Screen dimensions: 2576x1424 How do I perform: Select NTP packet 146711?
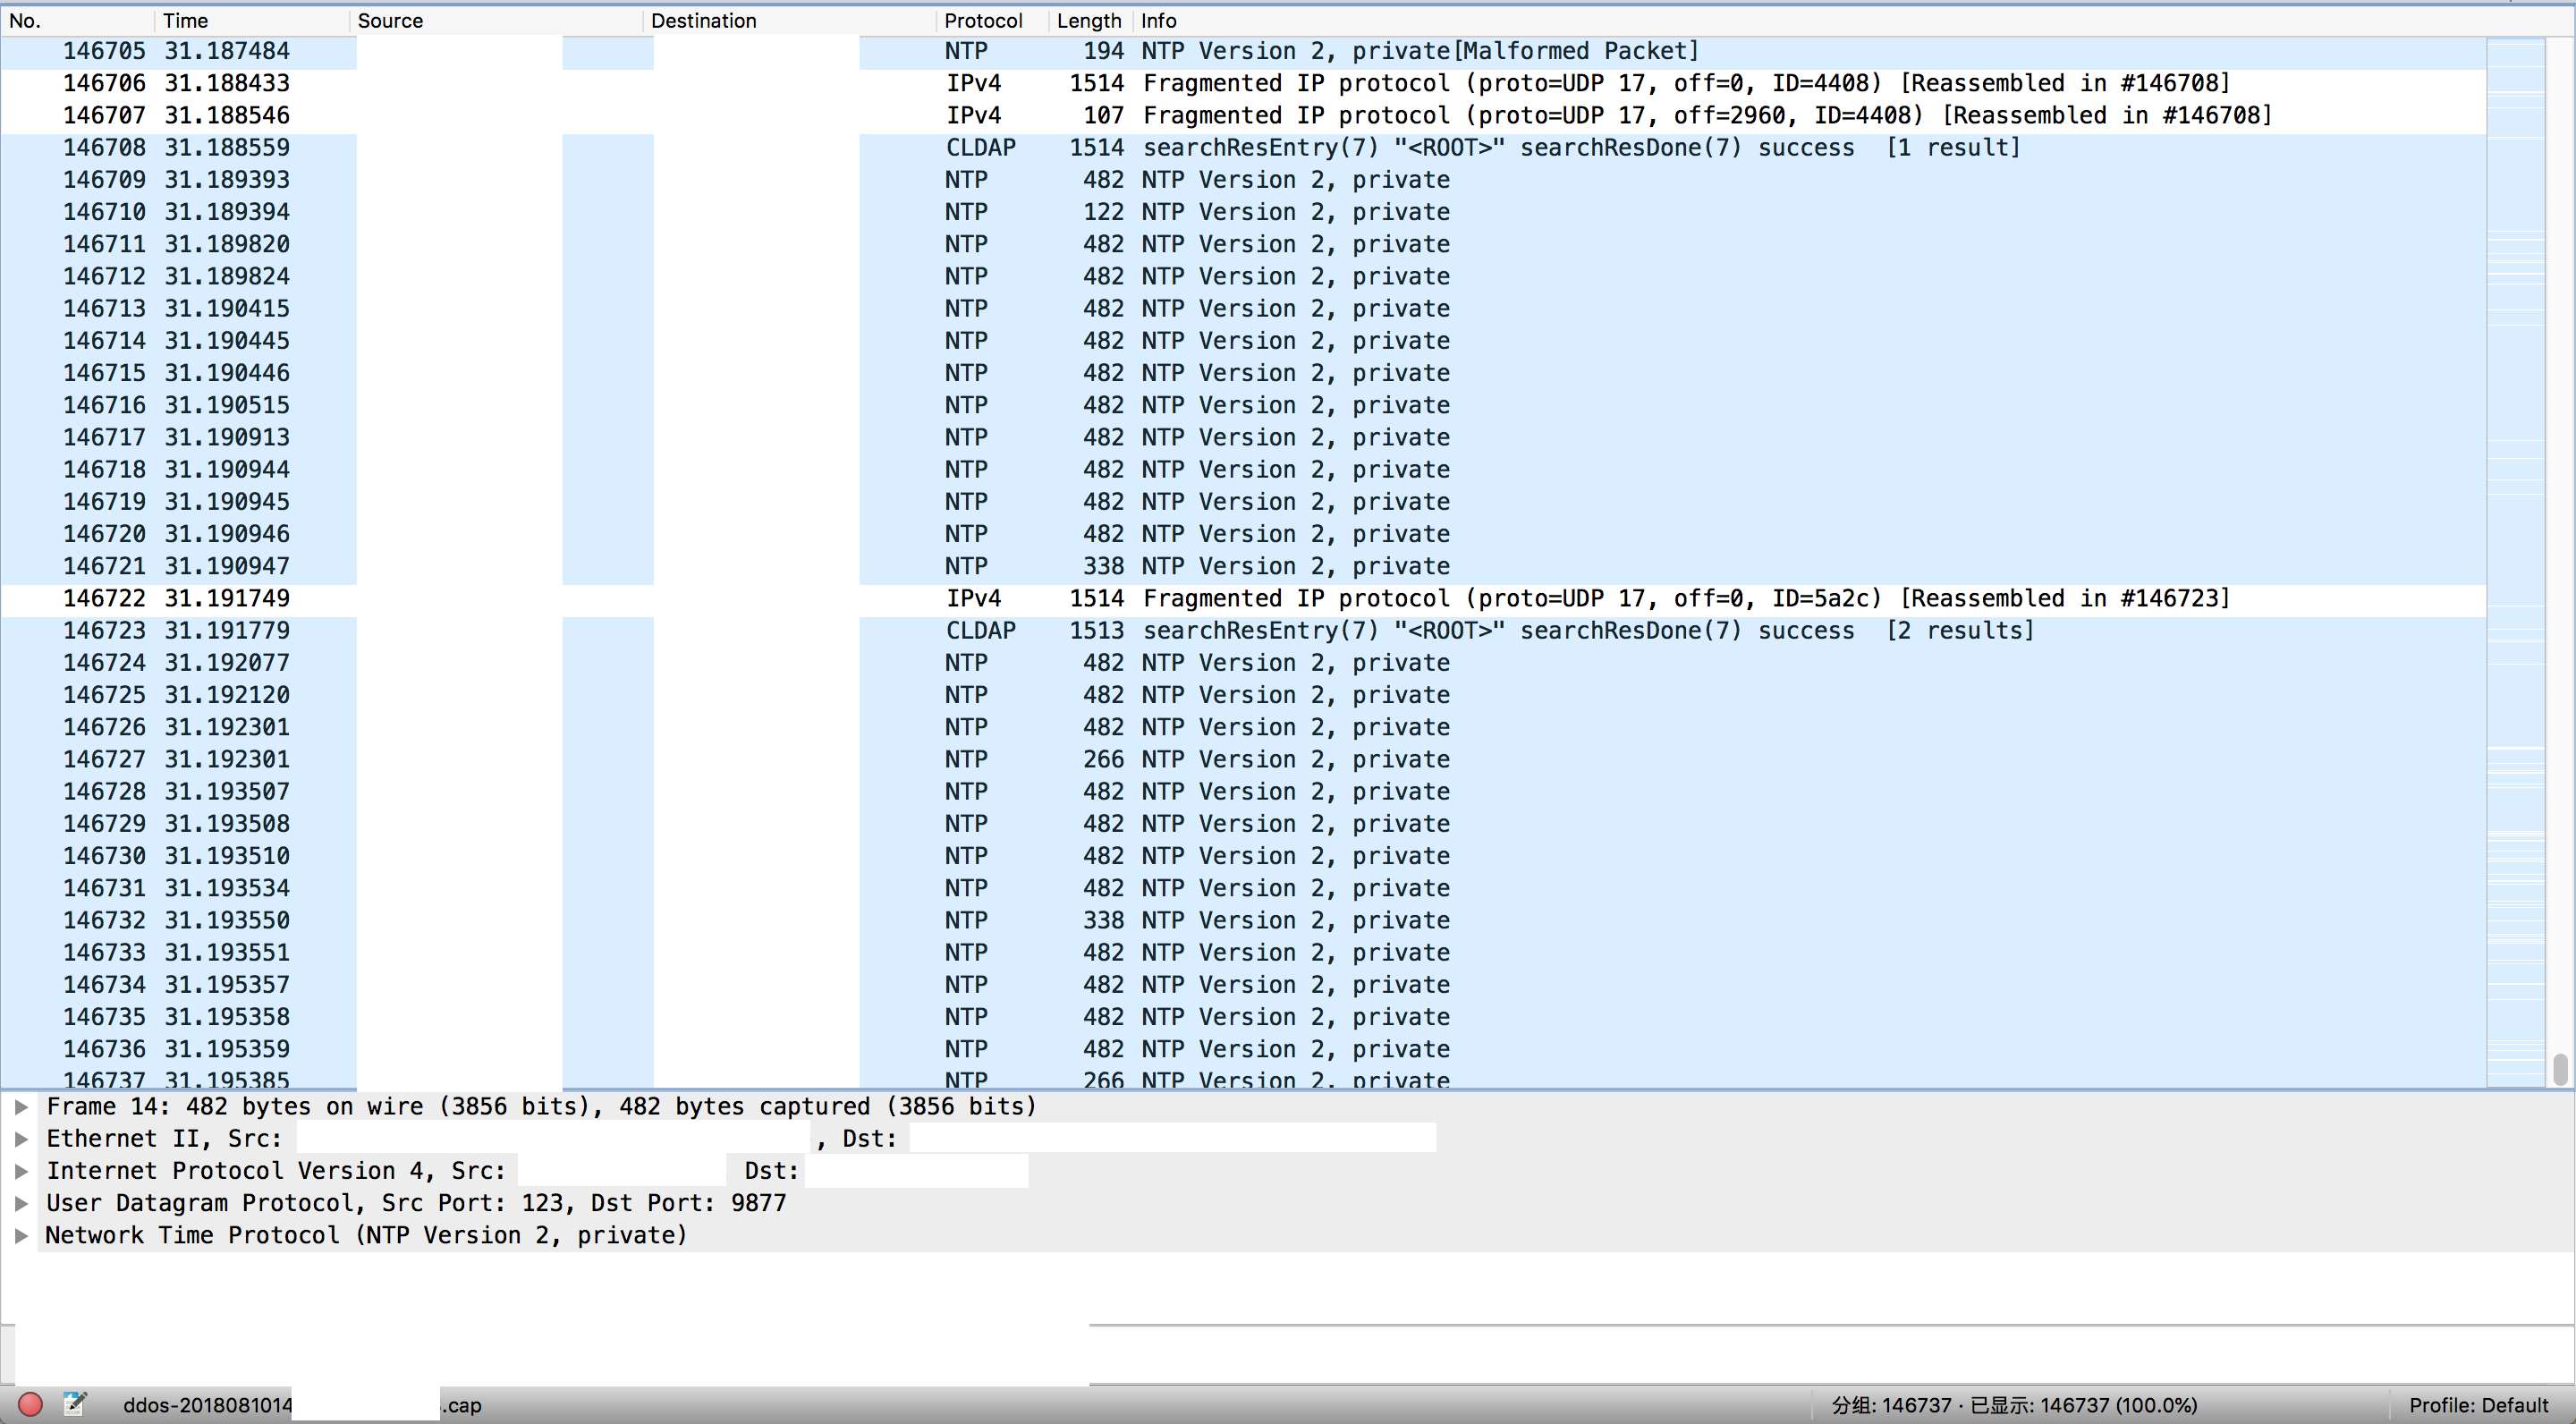point(1243,244)
